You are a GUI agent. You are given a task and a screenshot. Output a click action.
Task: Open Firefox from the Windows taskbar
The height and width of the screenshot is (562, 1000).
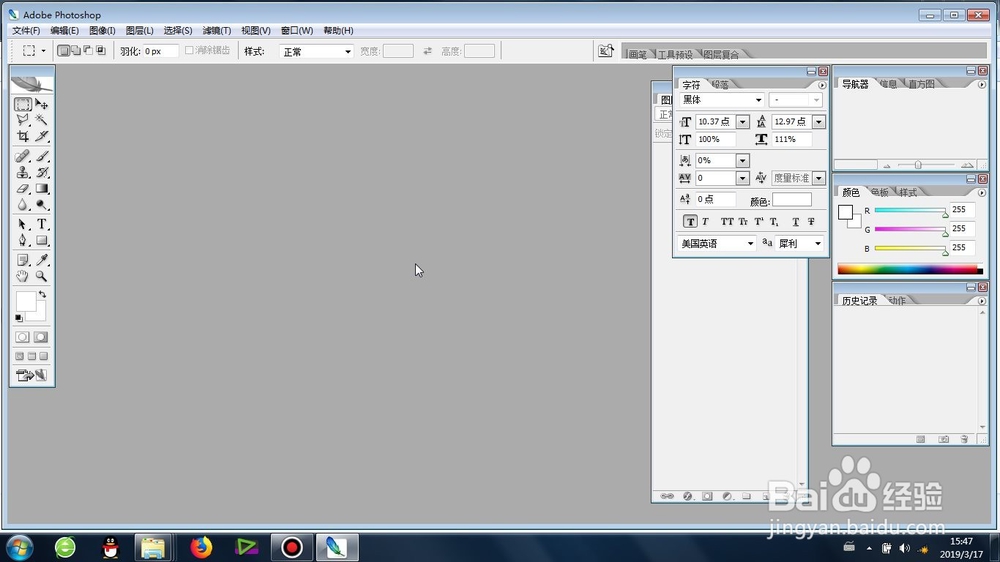click(201, 547)
